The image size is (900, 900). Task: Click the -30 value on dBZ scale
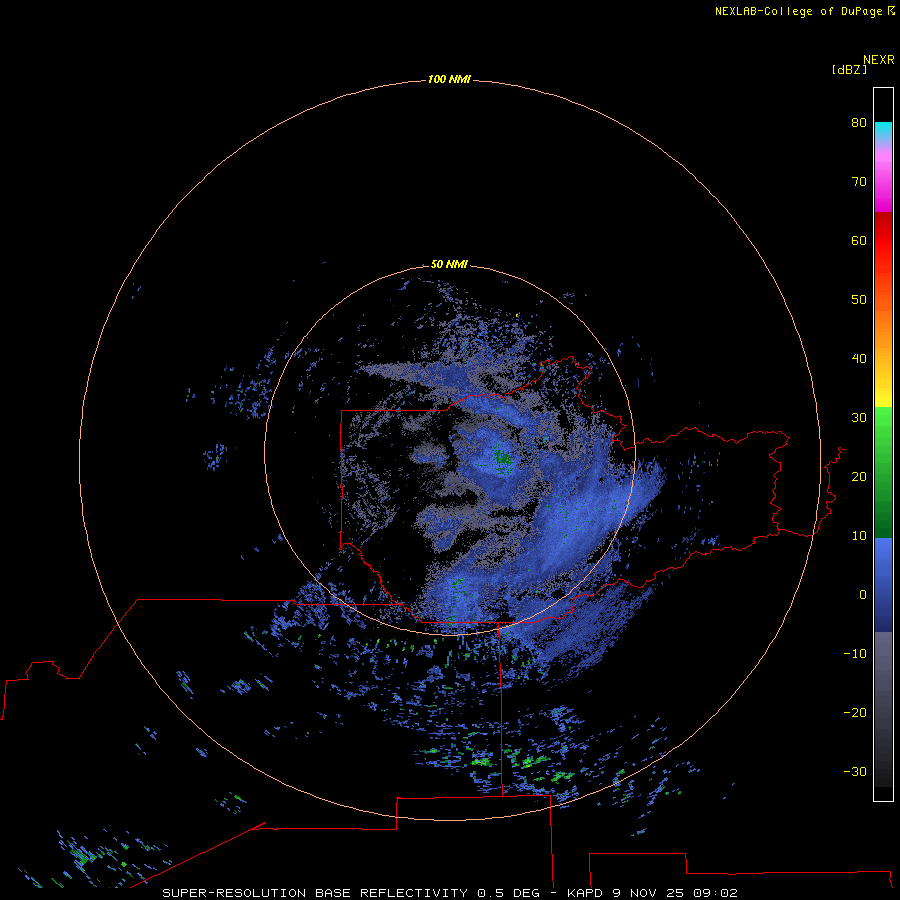pos(855,772)
